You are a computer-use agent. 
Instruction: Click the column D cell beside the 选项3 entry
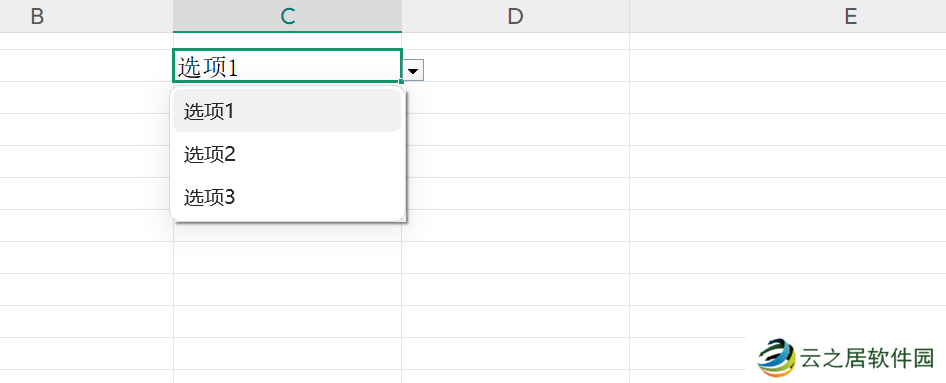[x=515, y=194]
